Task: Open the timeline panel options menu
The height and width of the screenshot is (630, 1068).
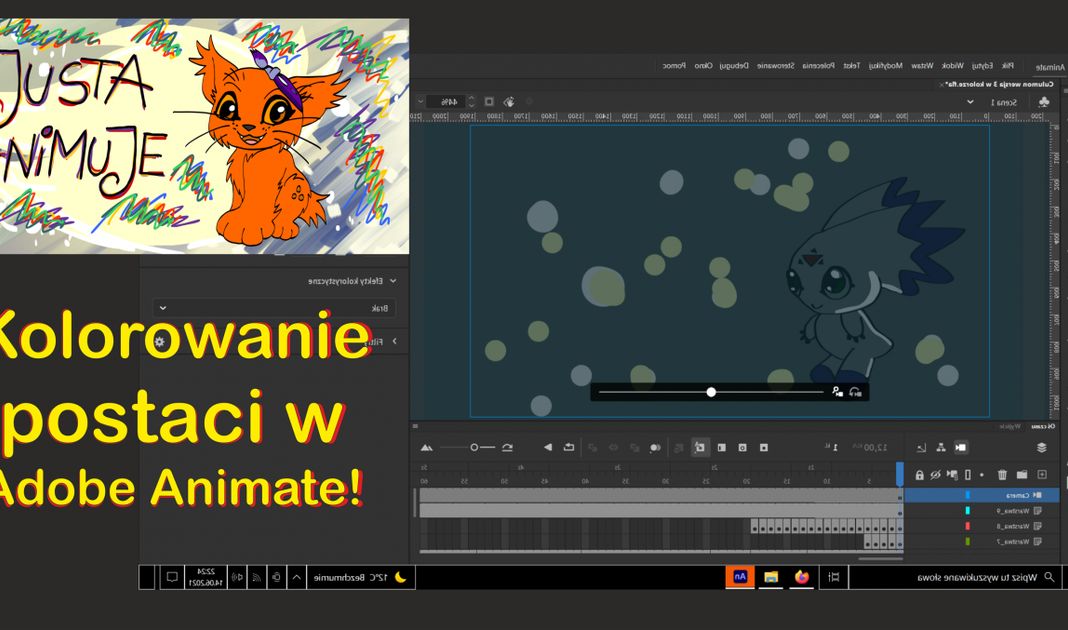Action: pos(415,426)
